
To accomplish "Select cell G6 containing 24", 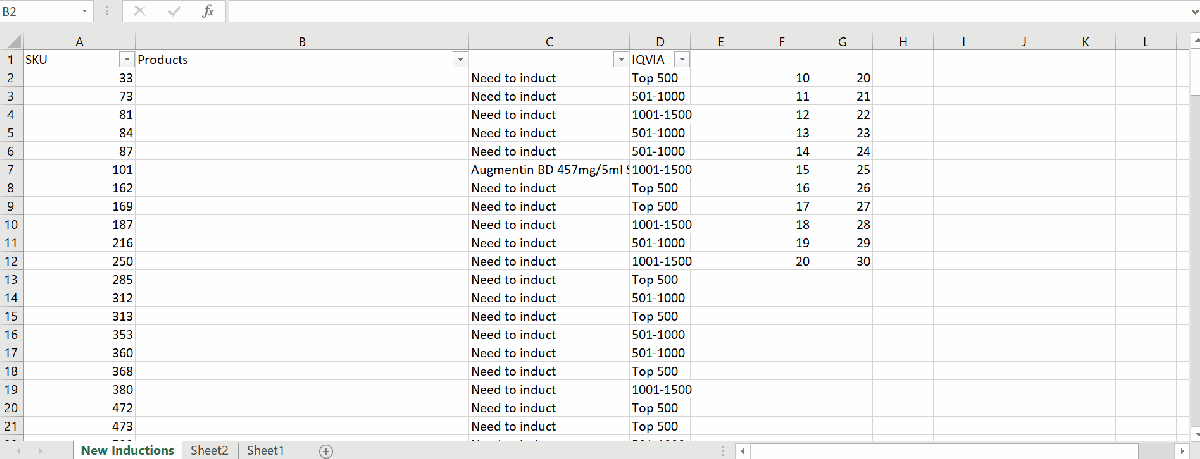I will tap(842, 151).
